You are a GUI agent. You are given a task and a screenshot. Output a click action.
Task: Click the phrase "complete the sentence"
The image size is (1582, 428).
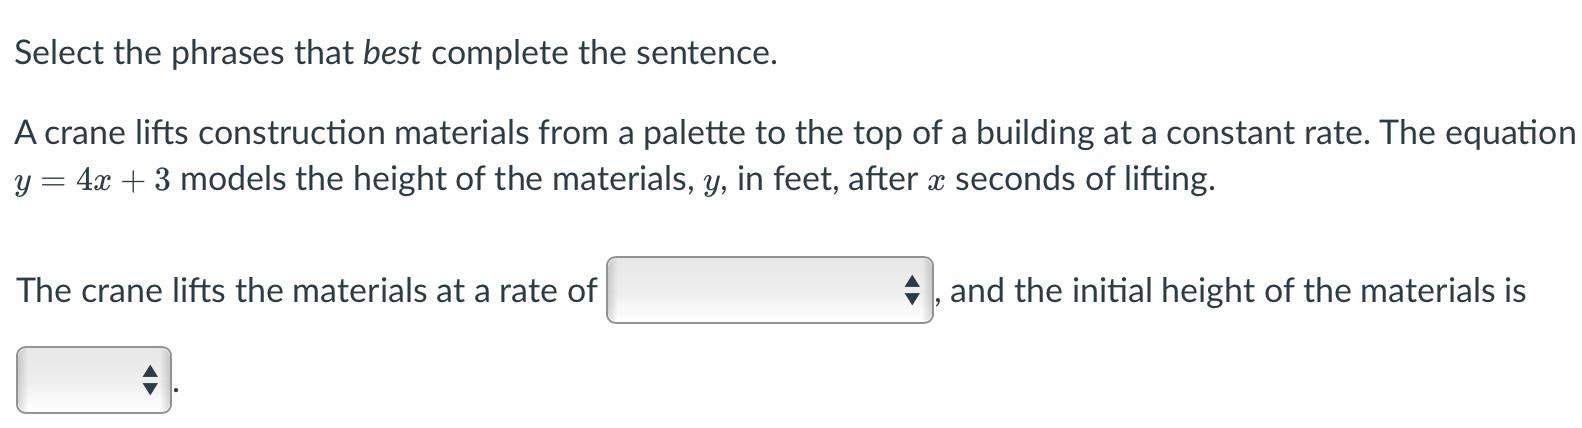[603, 53]
